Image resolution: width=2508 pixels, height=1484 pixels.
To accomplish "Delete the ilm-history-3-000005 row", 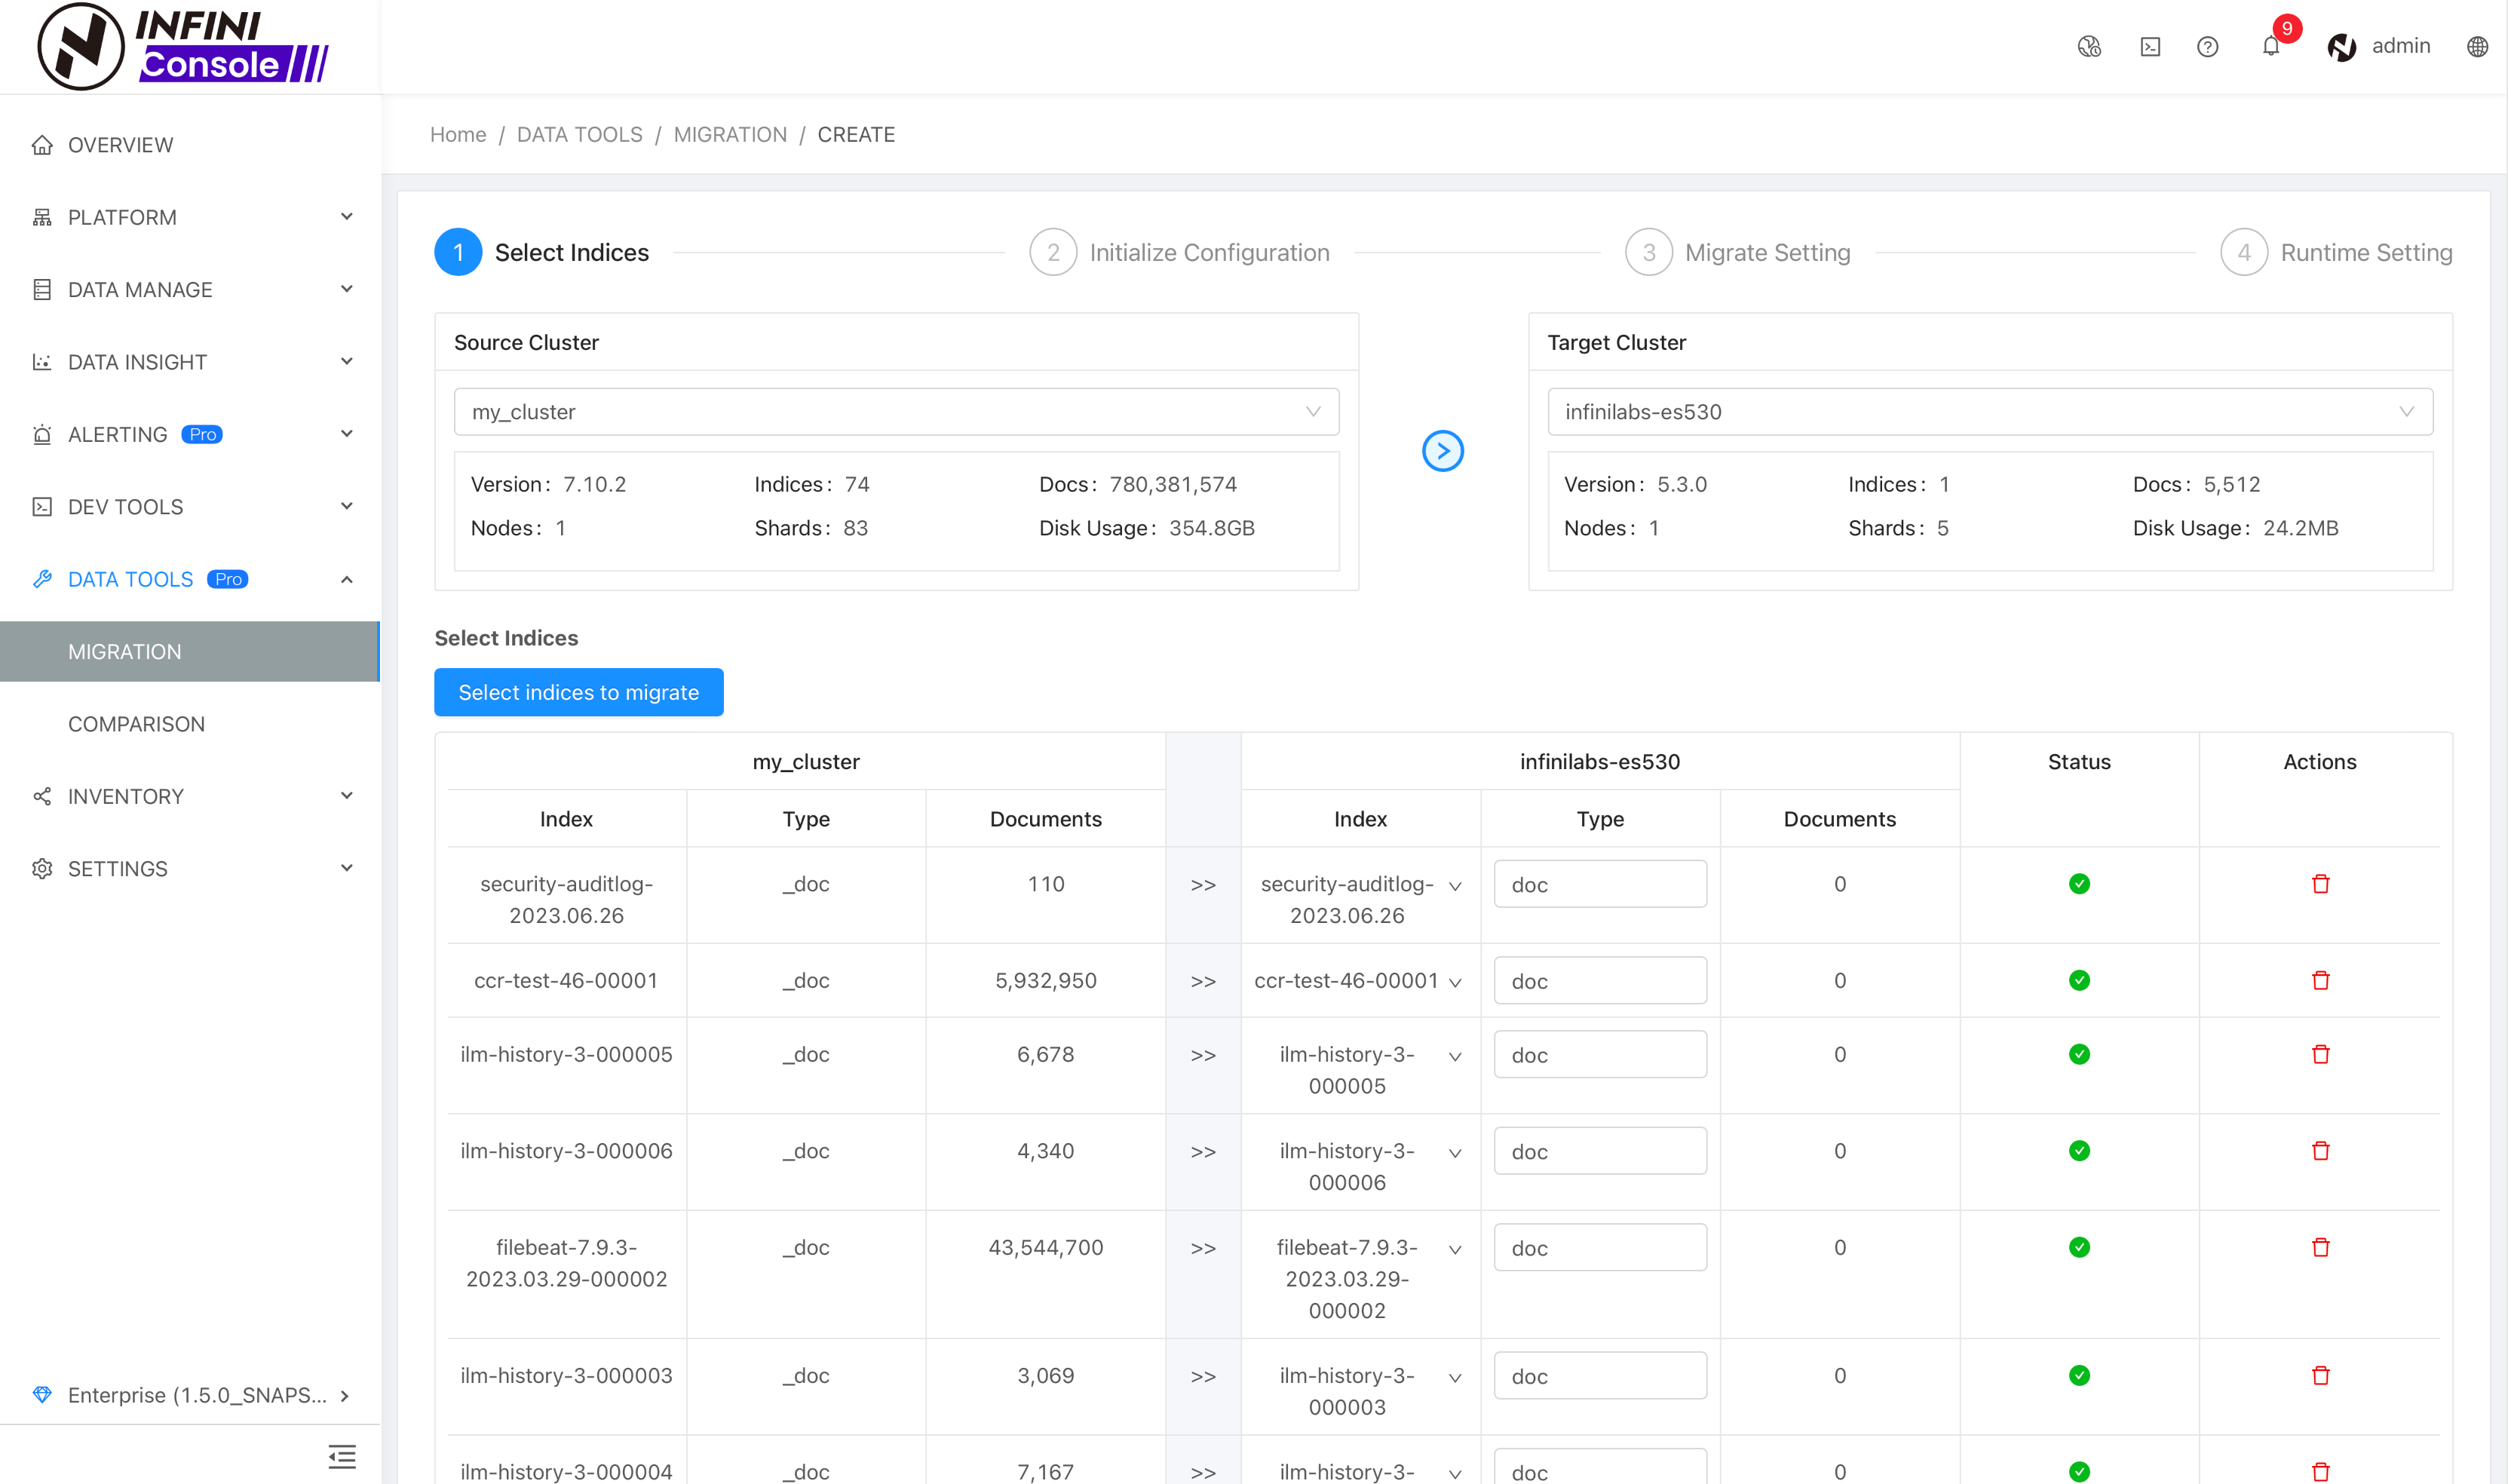I will [2320, 1054].
